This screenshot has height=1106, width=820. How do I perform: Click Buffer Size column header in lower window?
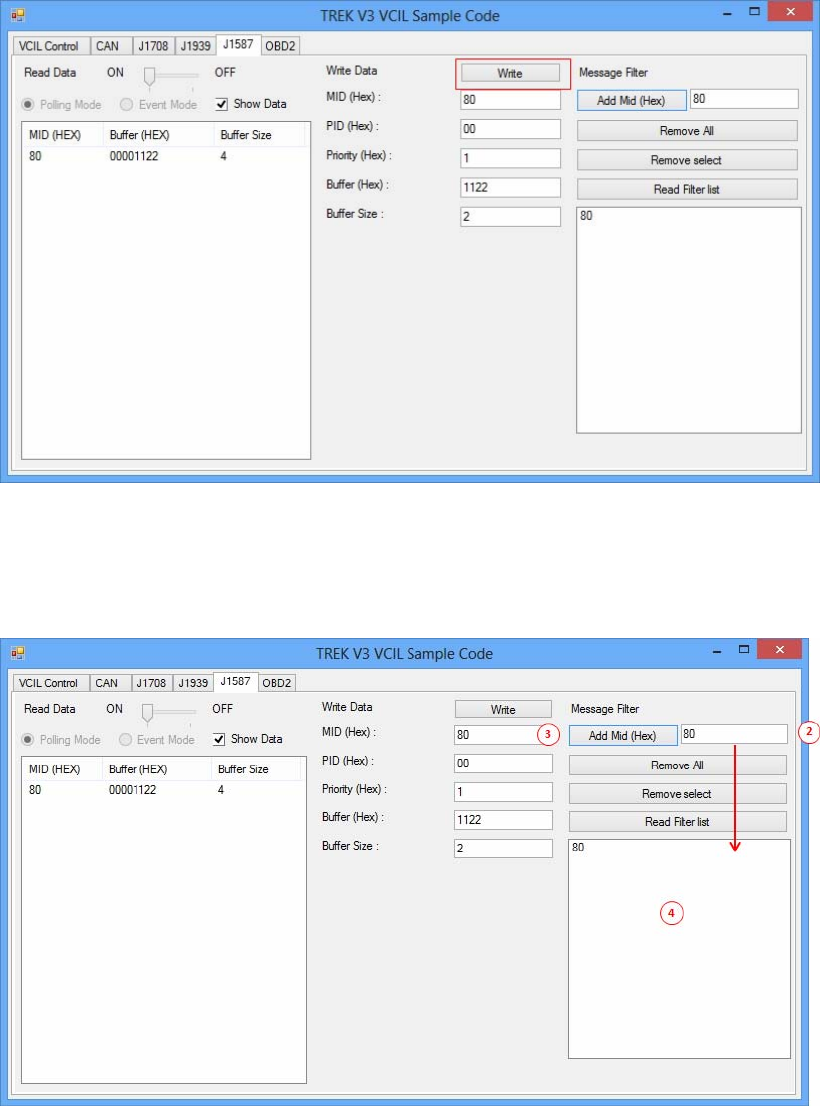(255, 769)
